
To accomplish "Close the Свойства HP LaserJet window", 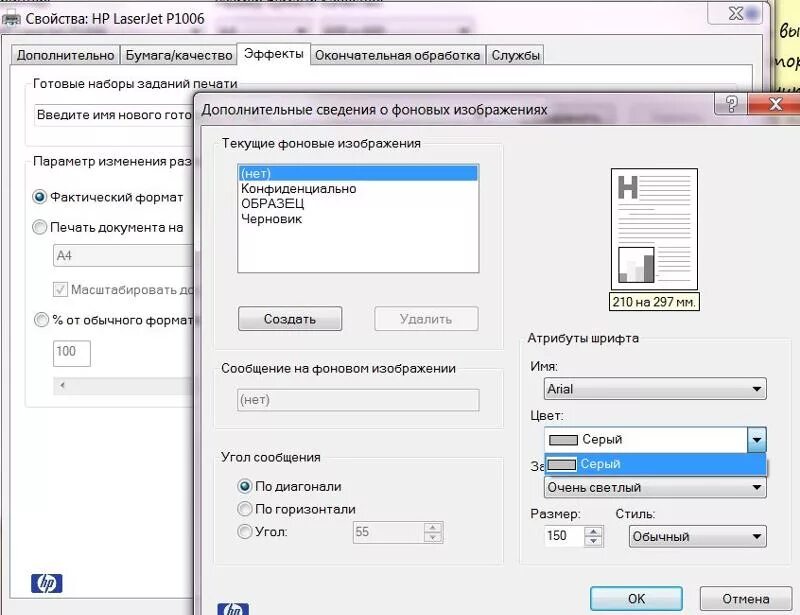I will pos(735,14).
